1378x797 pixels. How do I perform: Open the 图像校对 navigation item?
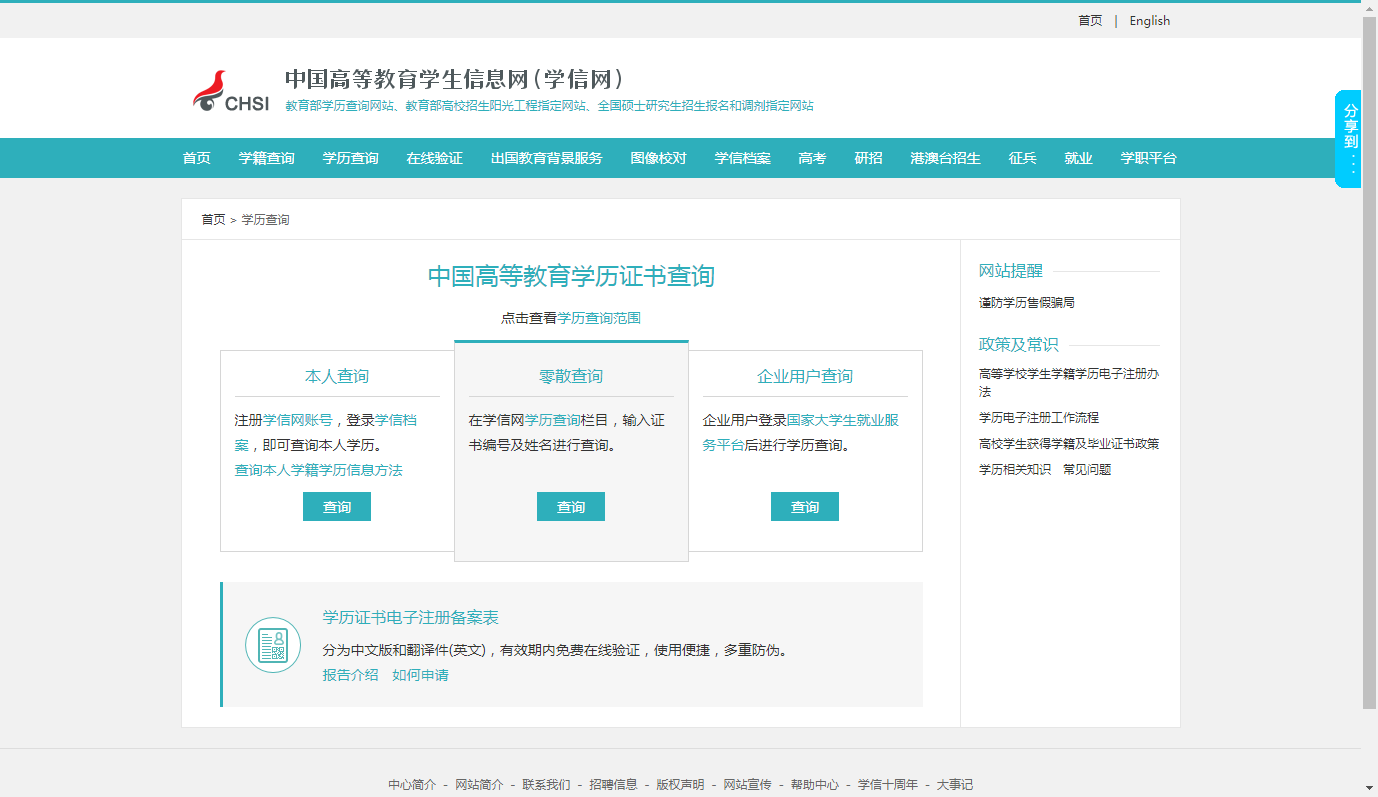click(659, 158)
